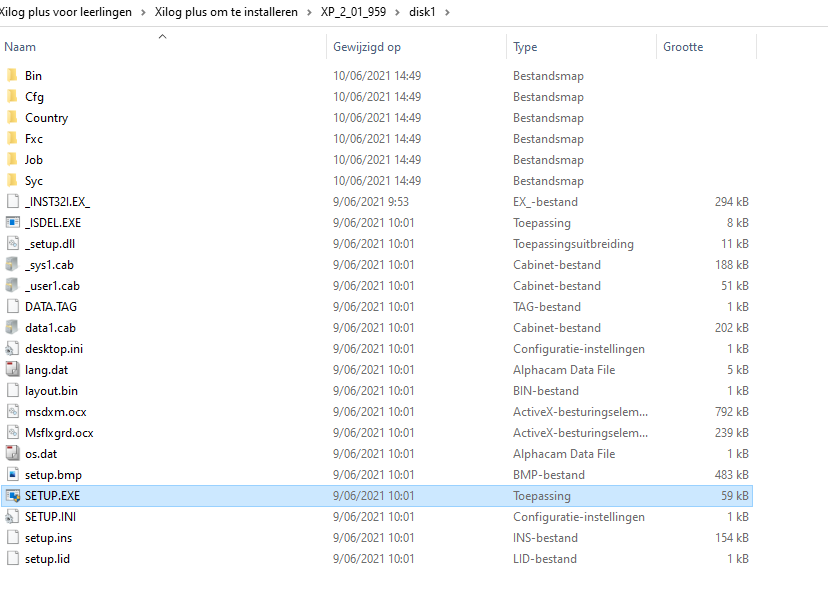Click the Job folder icon
The image size is (828, 611).
click(x=13, y=159)
